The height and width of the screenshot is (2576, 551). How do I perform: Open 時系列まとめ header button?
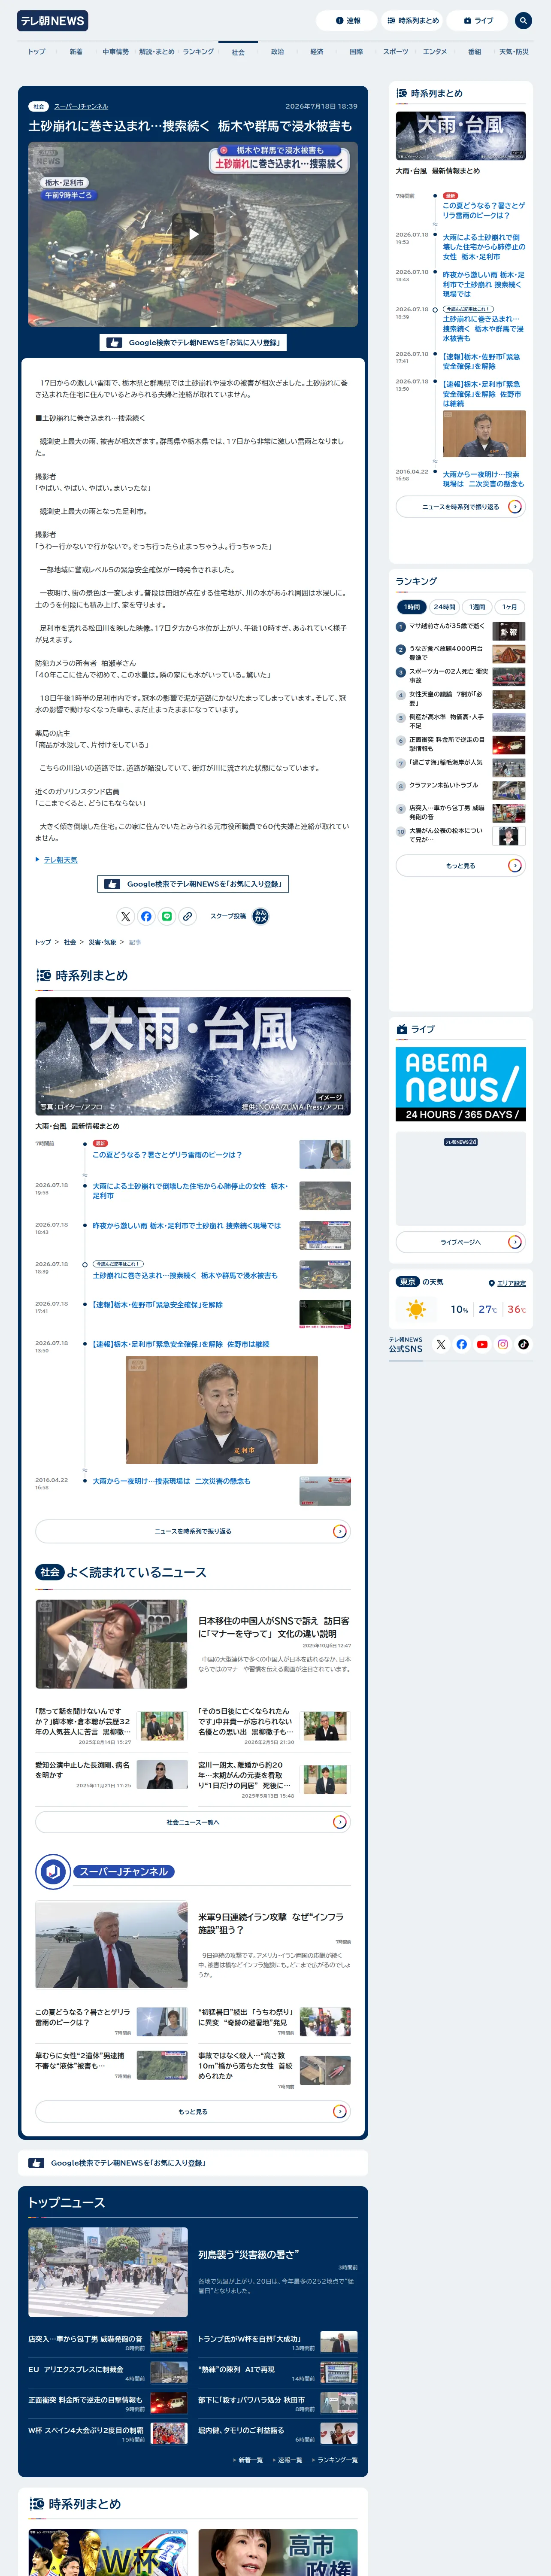(412, 20)
